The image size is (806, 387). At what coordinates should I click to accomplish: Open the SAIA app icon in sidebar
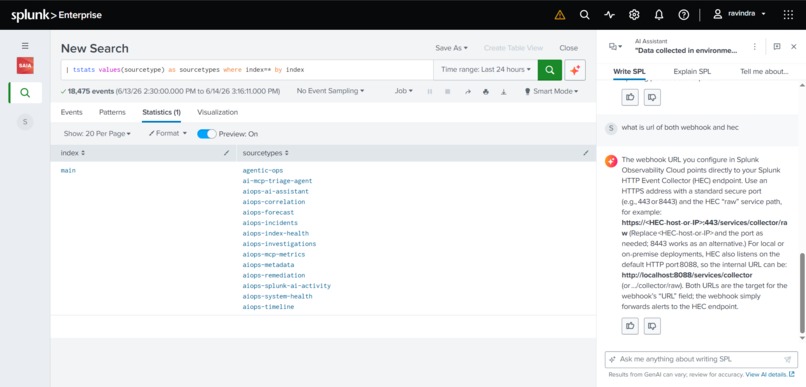[25, 65]
